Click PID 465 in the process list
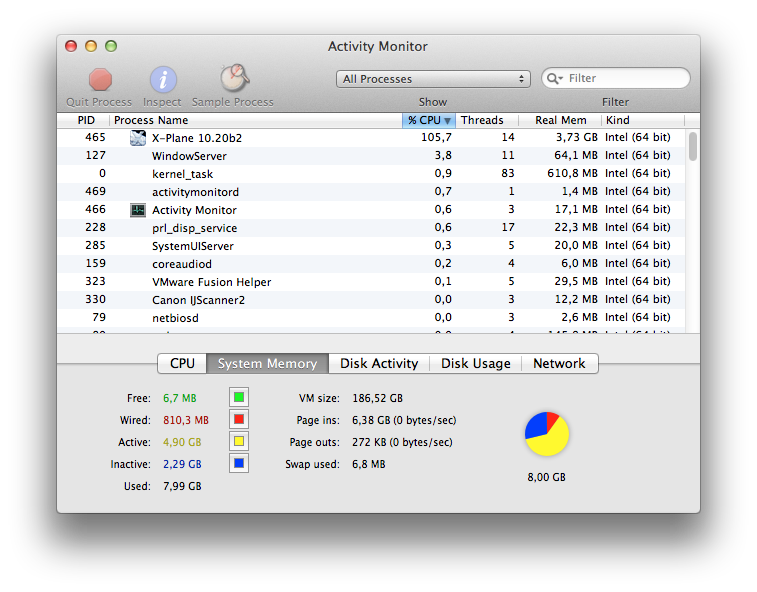Viewport: 757px width, 592px height. [95, 138]
